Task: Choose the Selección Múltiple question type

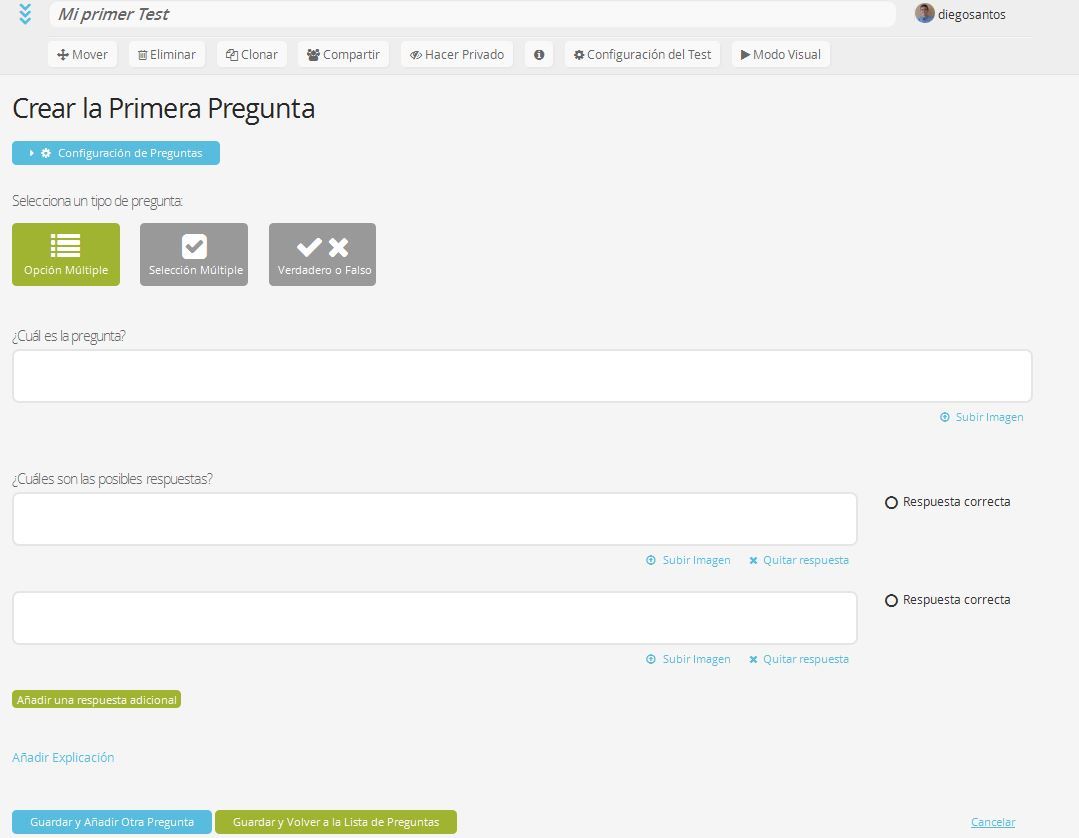Action: (194, 254)
